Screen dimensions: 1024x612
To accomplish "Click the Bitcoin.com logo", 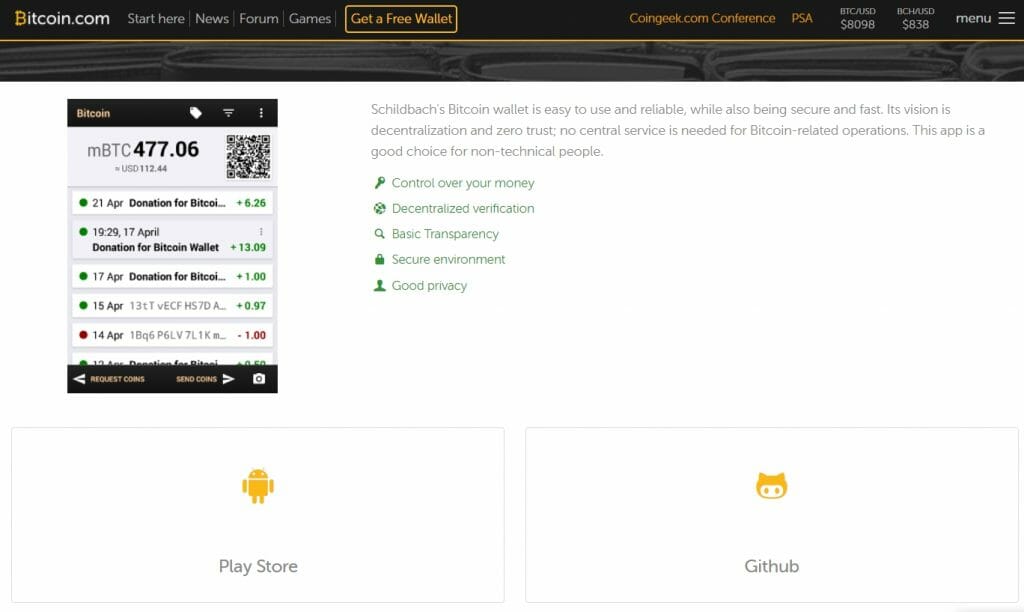I will [x=62, y=18].
